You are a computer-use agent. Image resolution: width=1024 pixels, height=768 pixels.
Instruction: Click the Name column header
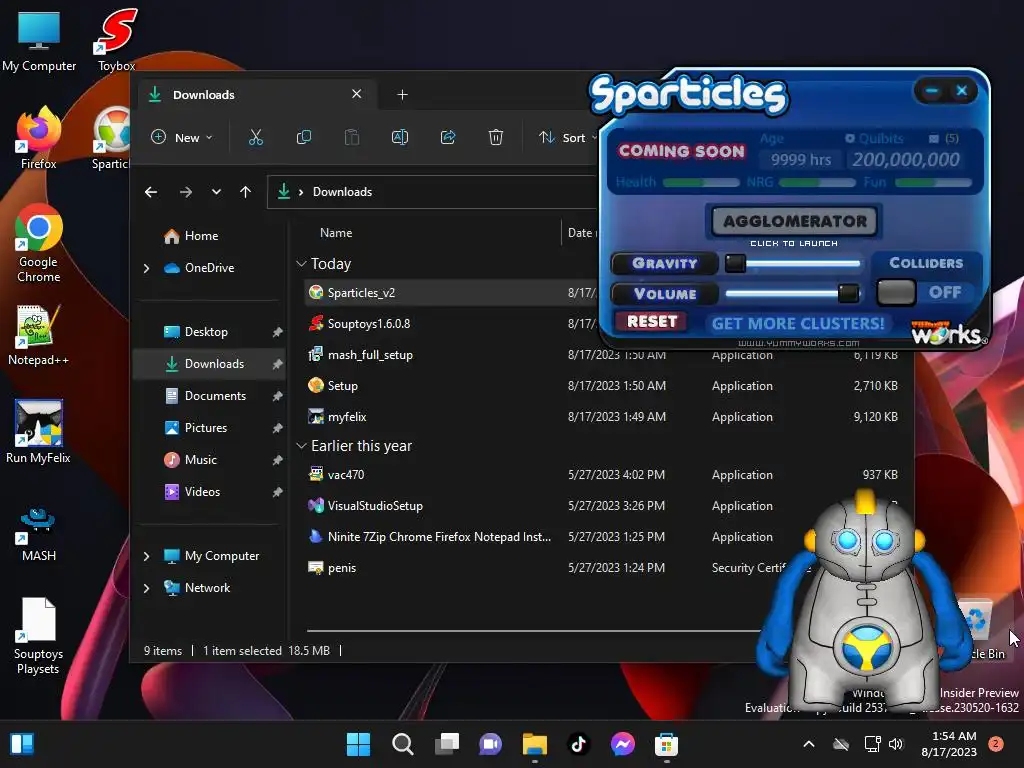click(336, 232)
